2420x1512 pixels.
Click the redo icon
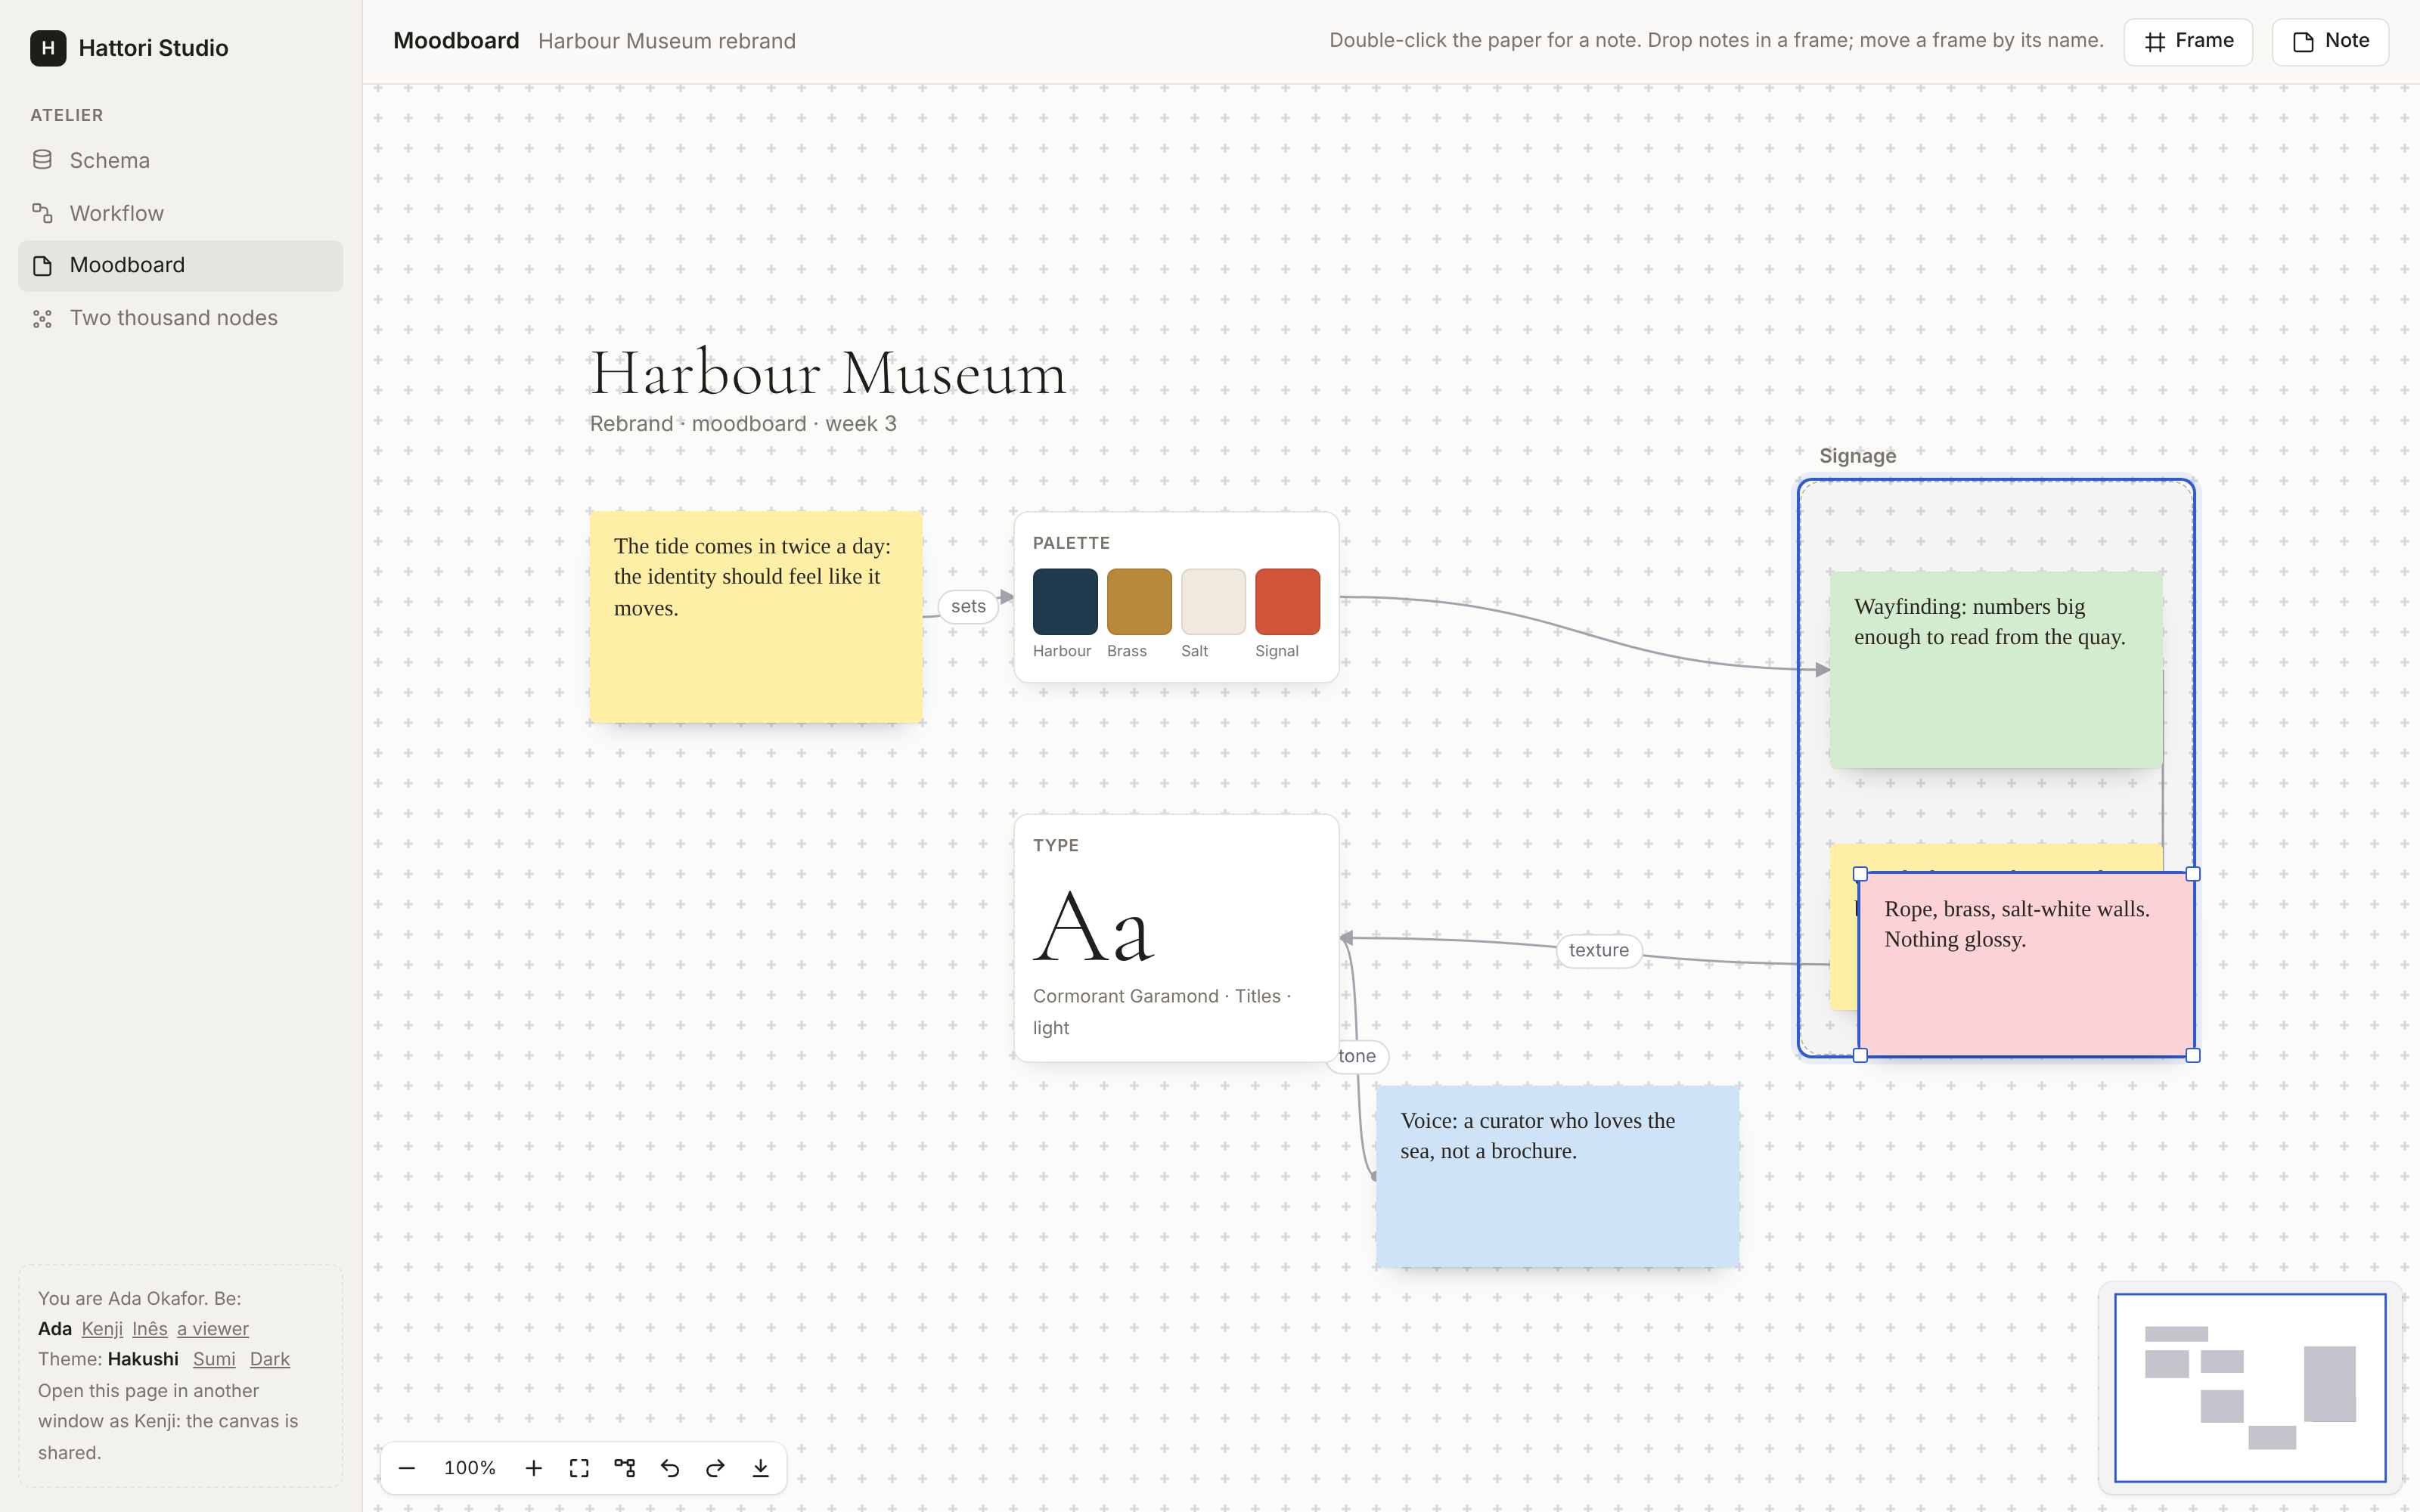pyautogui.click(x=715, y=1468)
